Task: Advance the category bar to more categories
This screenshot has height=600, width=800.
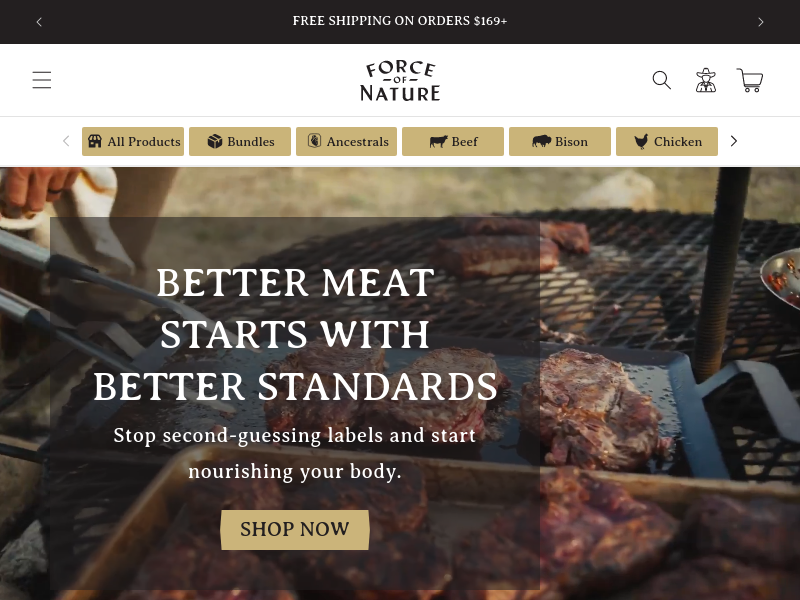Action: [734, 141]
